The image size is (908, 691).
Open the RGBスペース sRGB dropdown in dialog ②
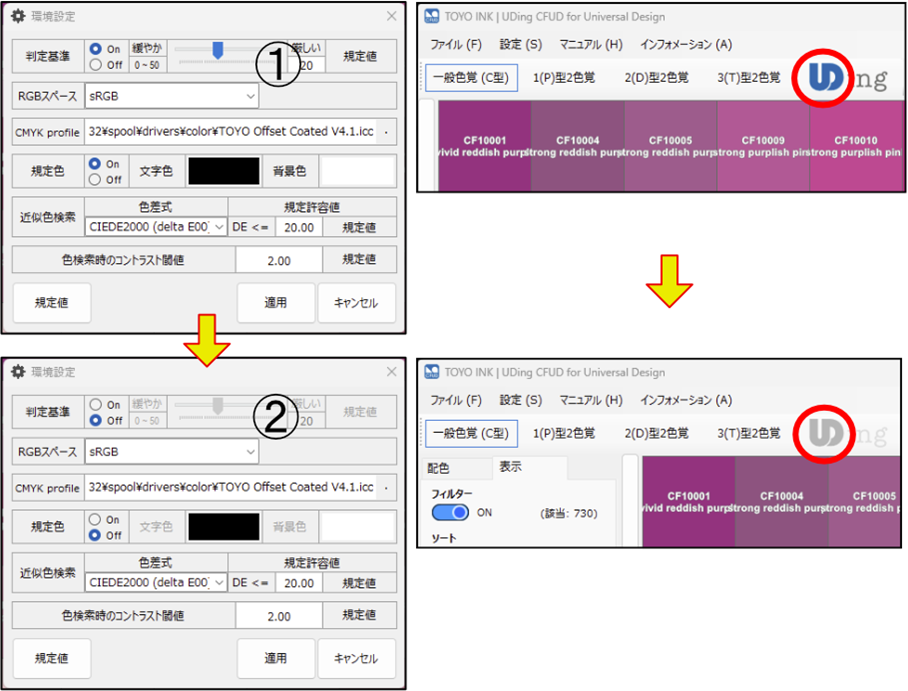[x=172, y=452]
